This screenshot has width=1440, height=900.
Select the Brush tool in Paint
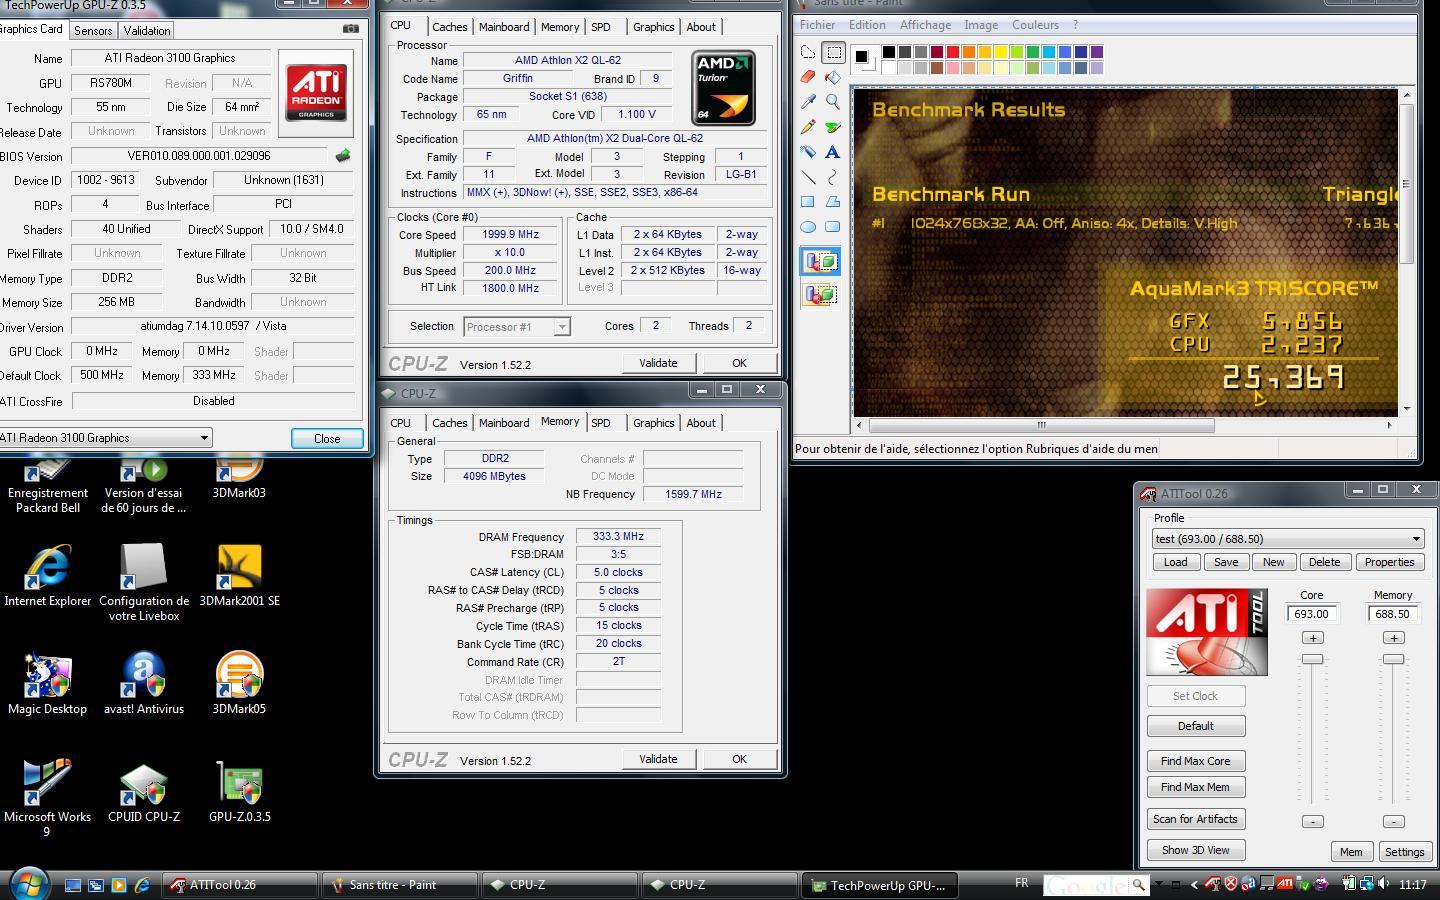[x=833, y=127]
